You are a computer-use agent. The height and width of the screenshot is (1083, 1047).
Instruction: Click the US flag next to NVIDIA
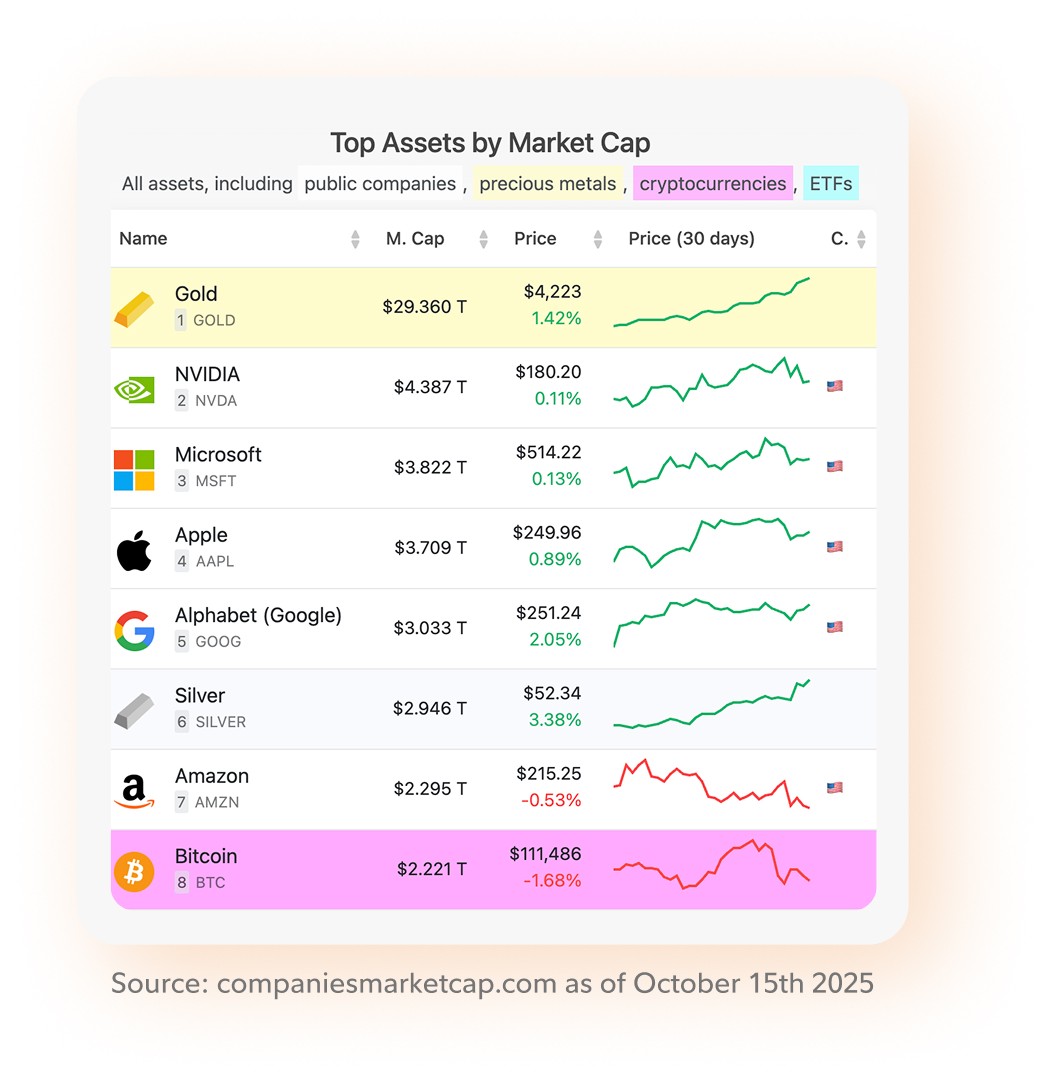[x=834, y=385]
